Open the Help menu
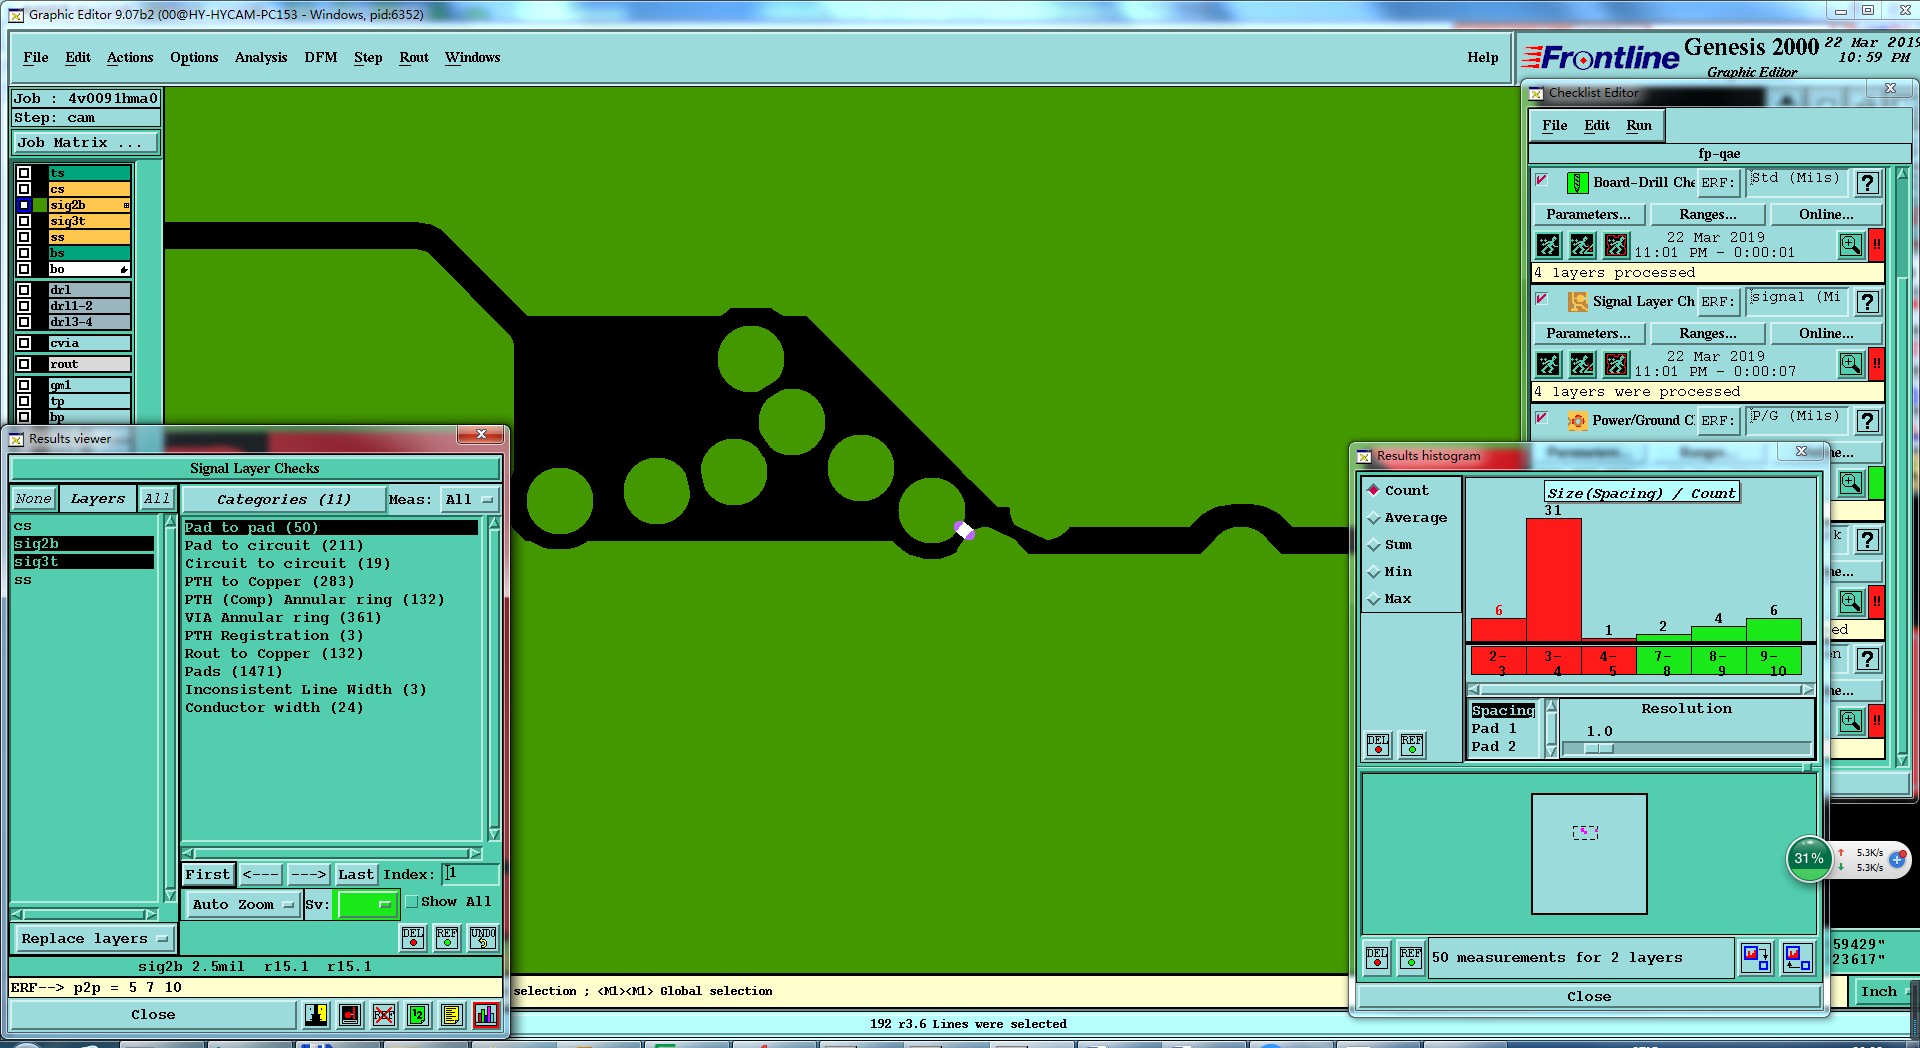This screenshot has height=1048, width=1920. tap(1482, 58)
